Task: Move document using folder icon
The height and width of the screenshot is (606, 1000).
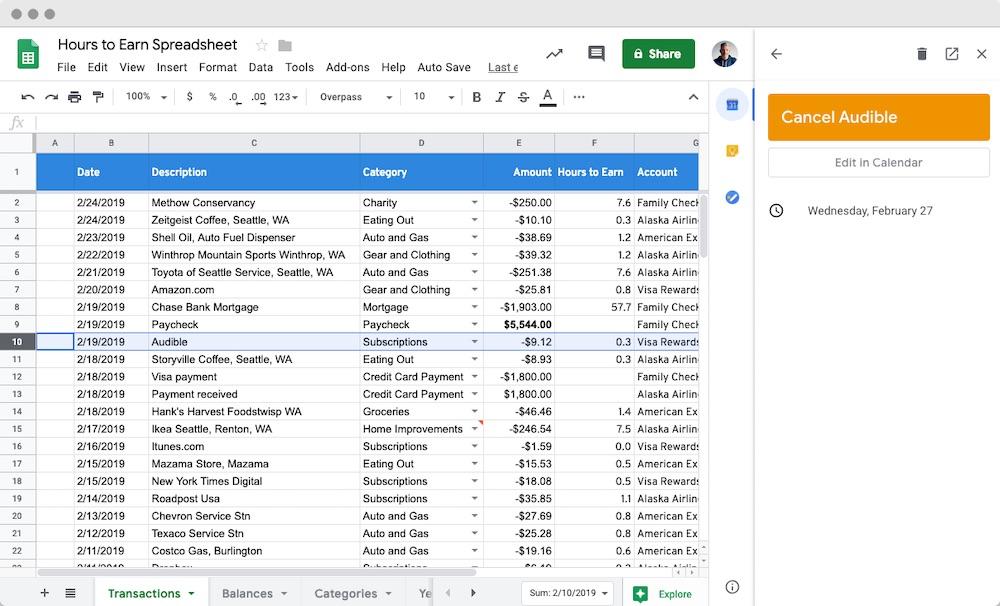Action: (285, 45)
